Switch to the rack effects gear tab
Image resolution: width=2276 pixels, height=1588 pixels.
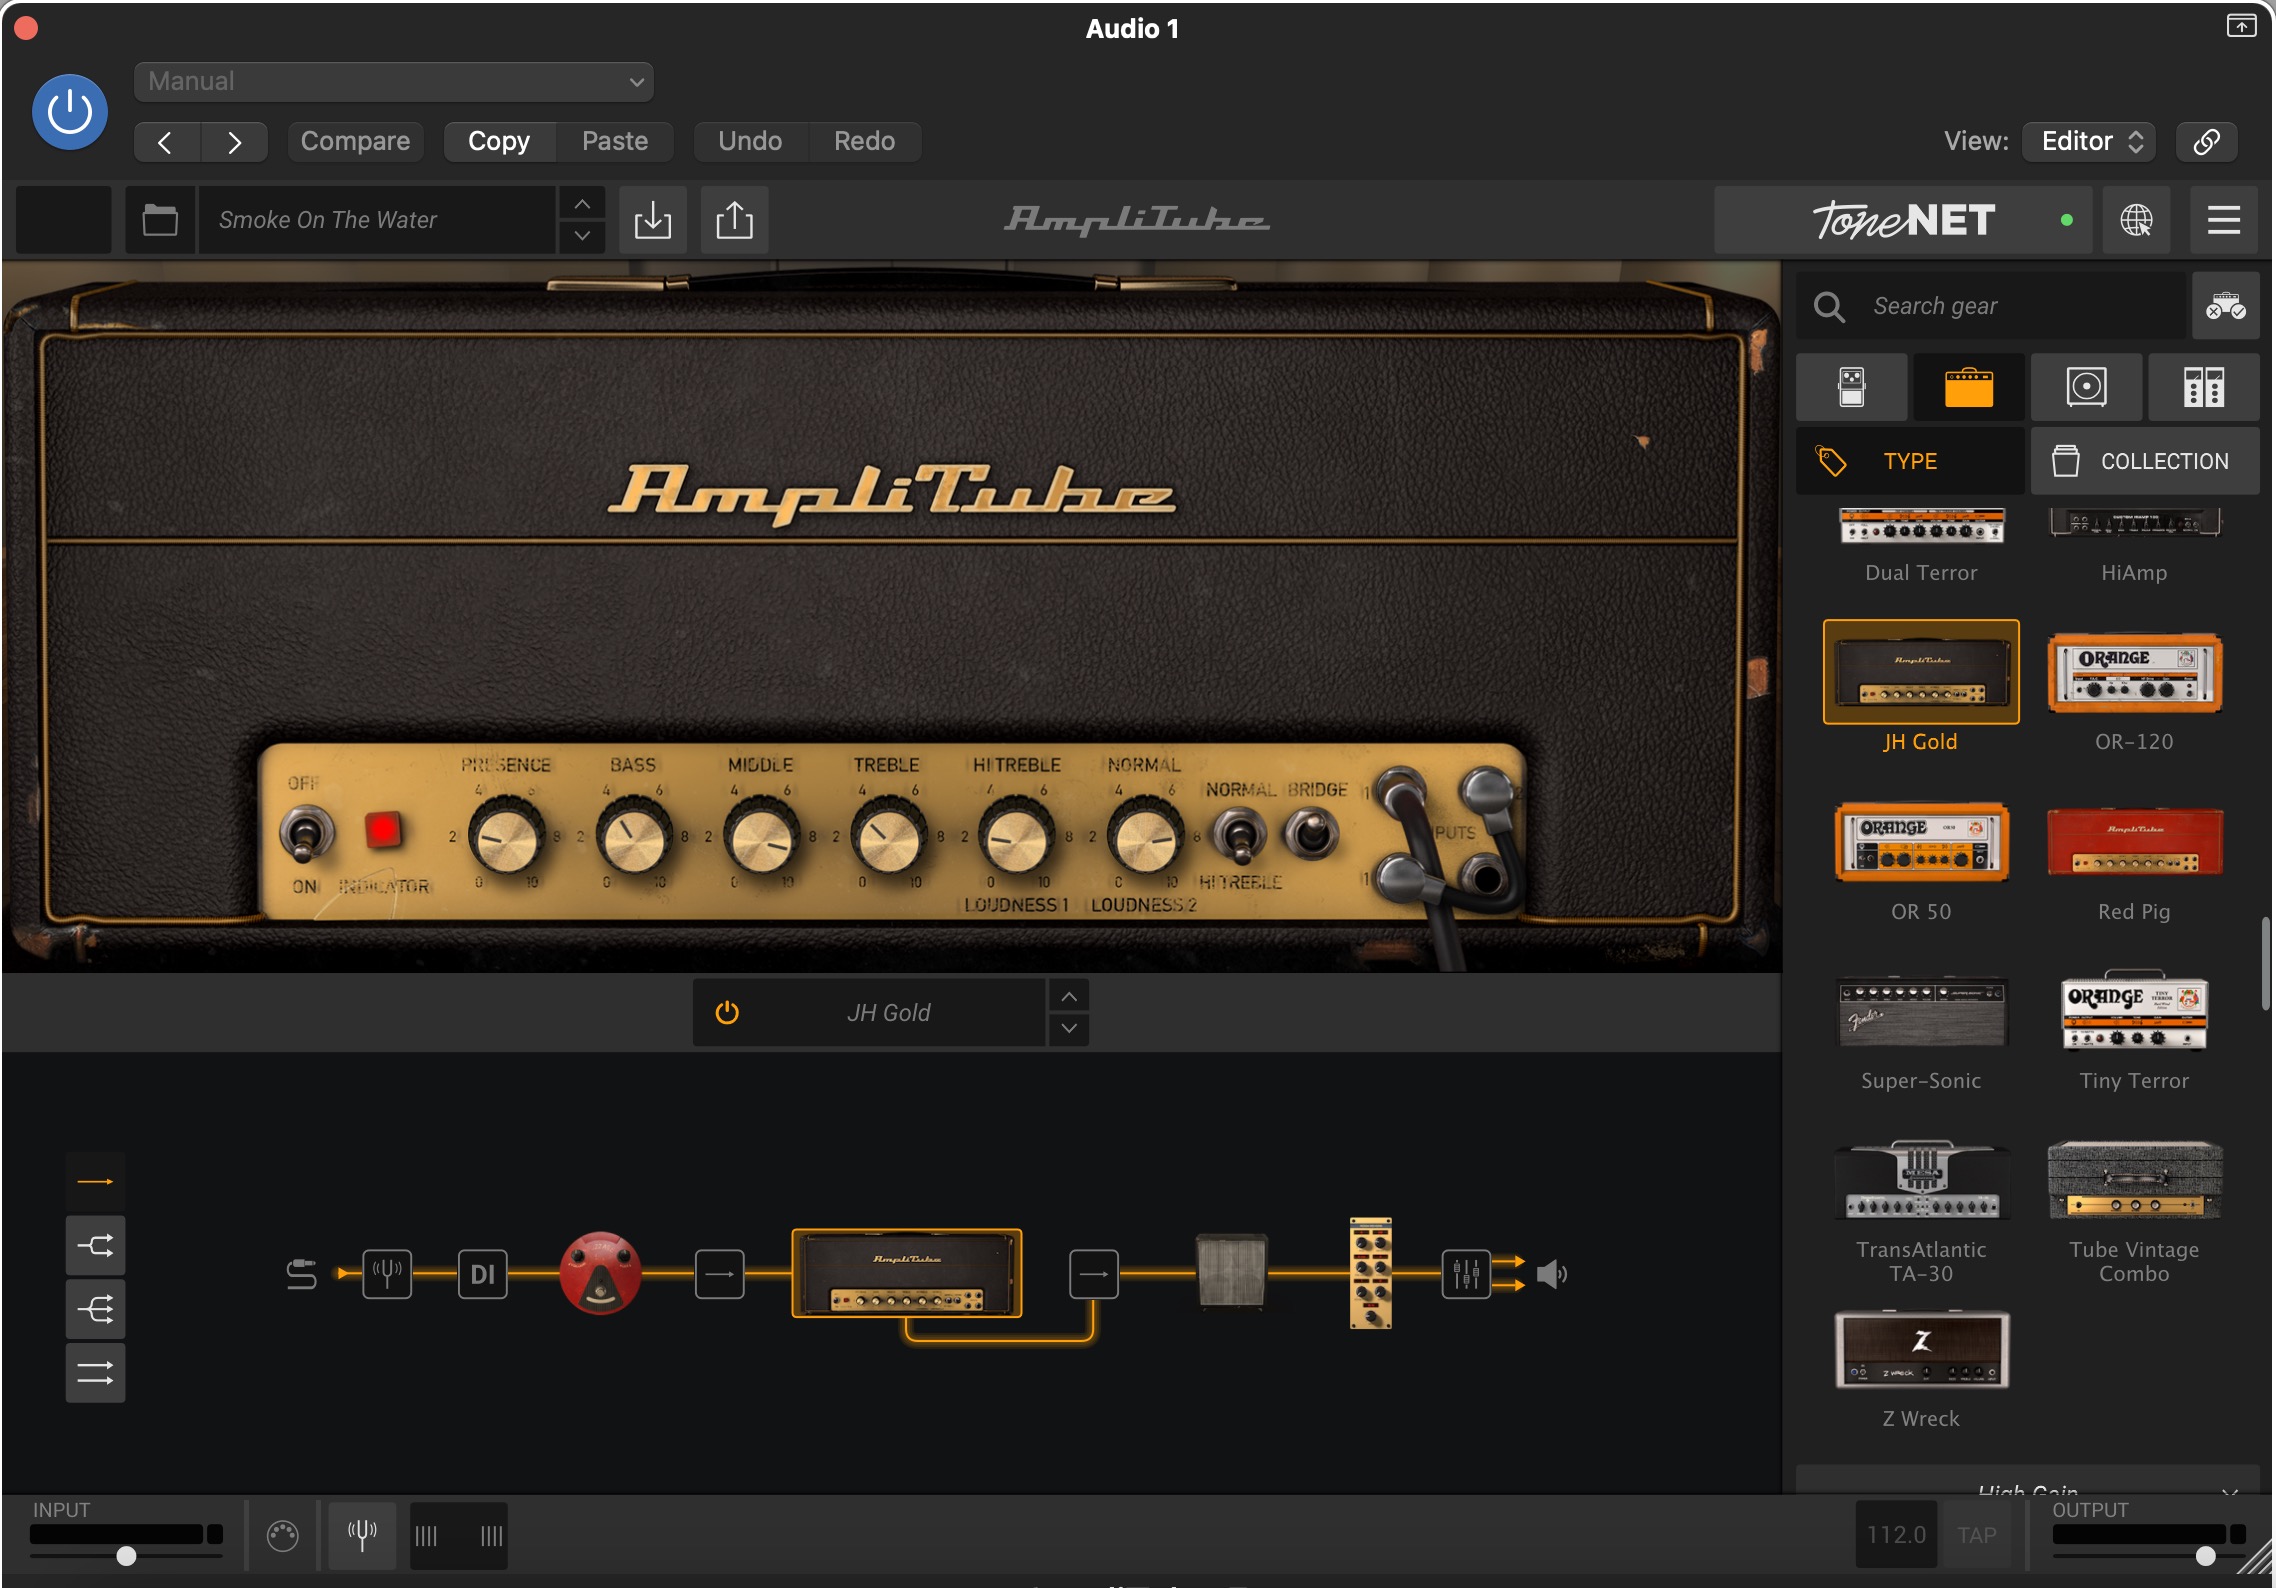pyautogui.click(x=2203, y=387)
